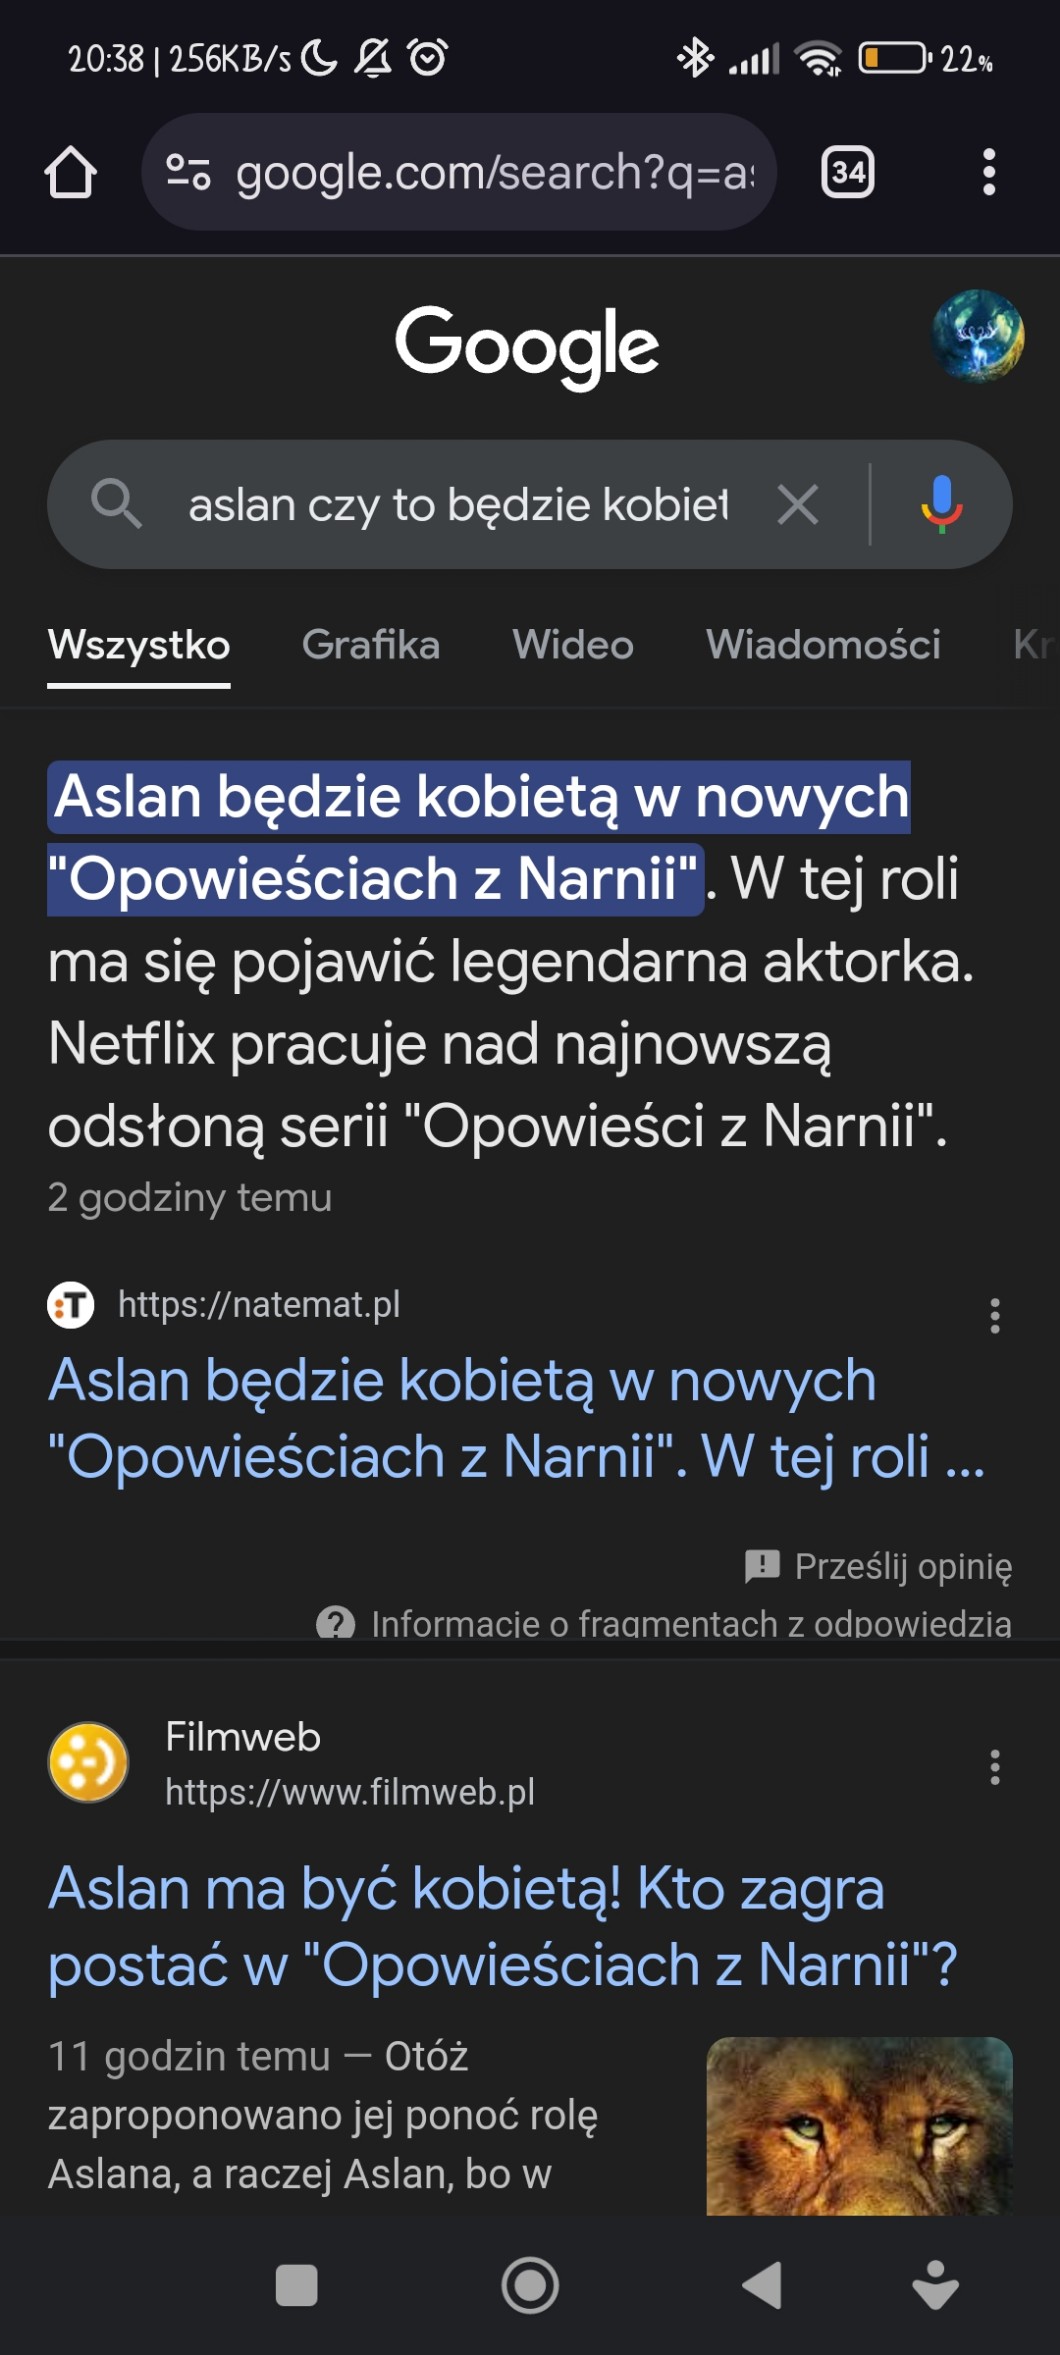
Task: Tap the lion thumbnail image
Action: click(x=859, y=2125)
